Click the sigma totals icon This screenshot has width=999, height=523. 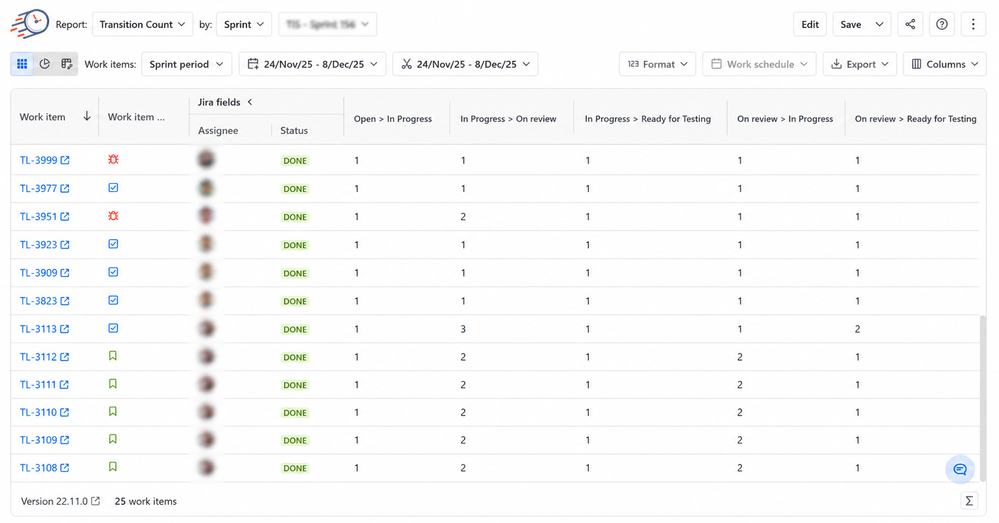click(x=968, y=501)
